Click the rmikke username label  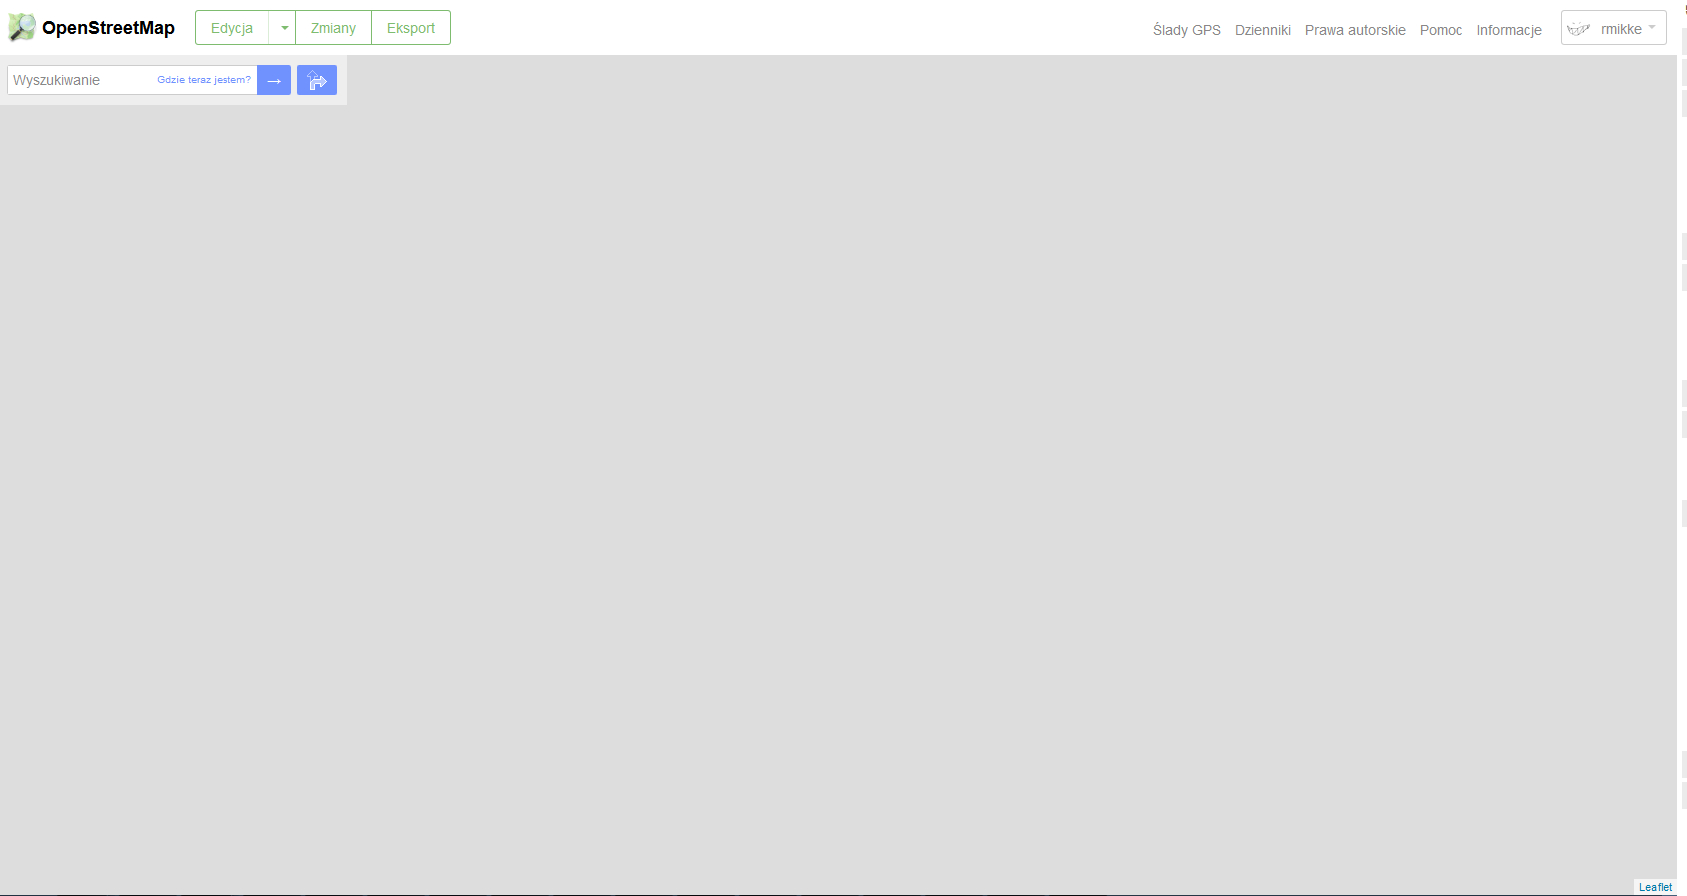tap(1621, 29)
